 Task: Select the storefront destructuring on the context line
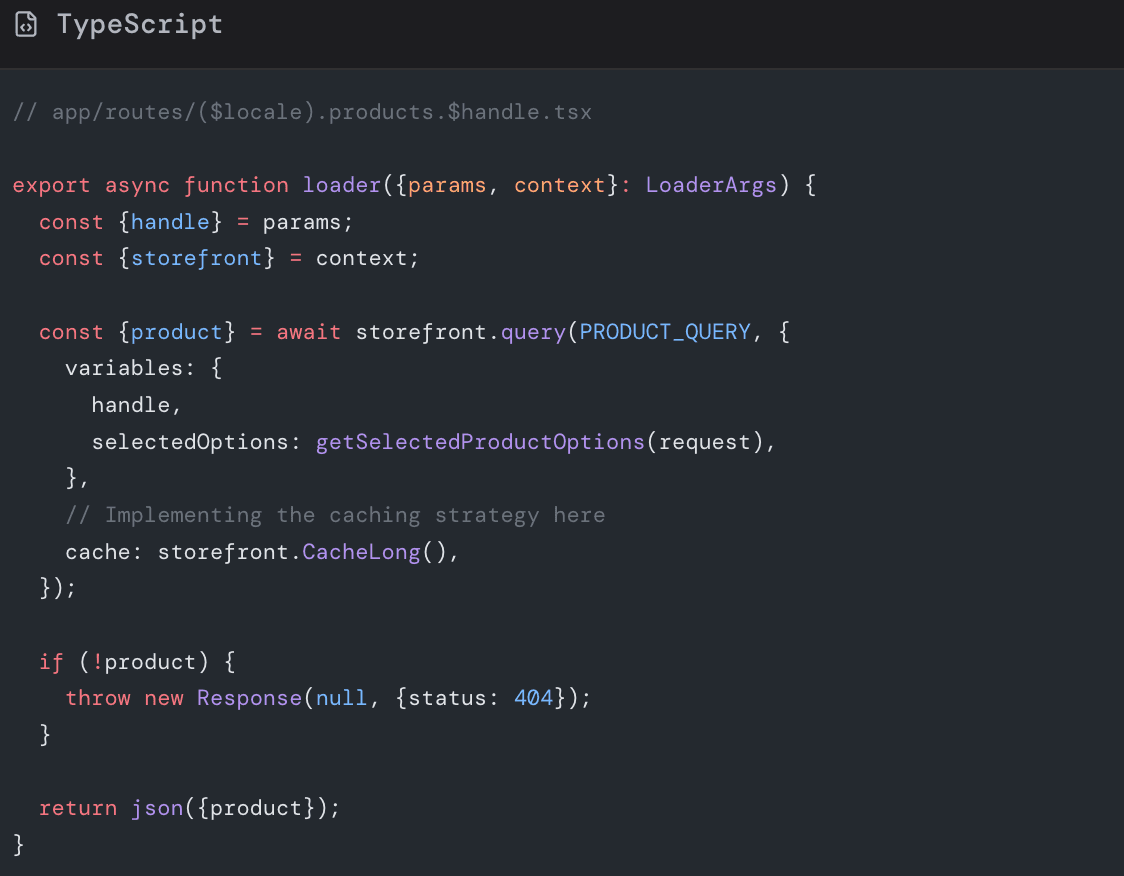click(196, 257)
